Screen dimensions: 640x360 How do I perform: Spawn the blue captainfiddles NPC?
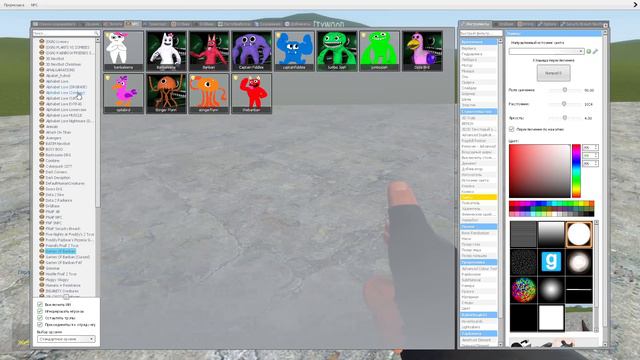click(x=294, y=51)
